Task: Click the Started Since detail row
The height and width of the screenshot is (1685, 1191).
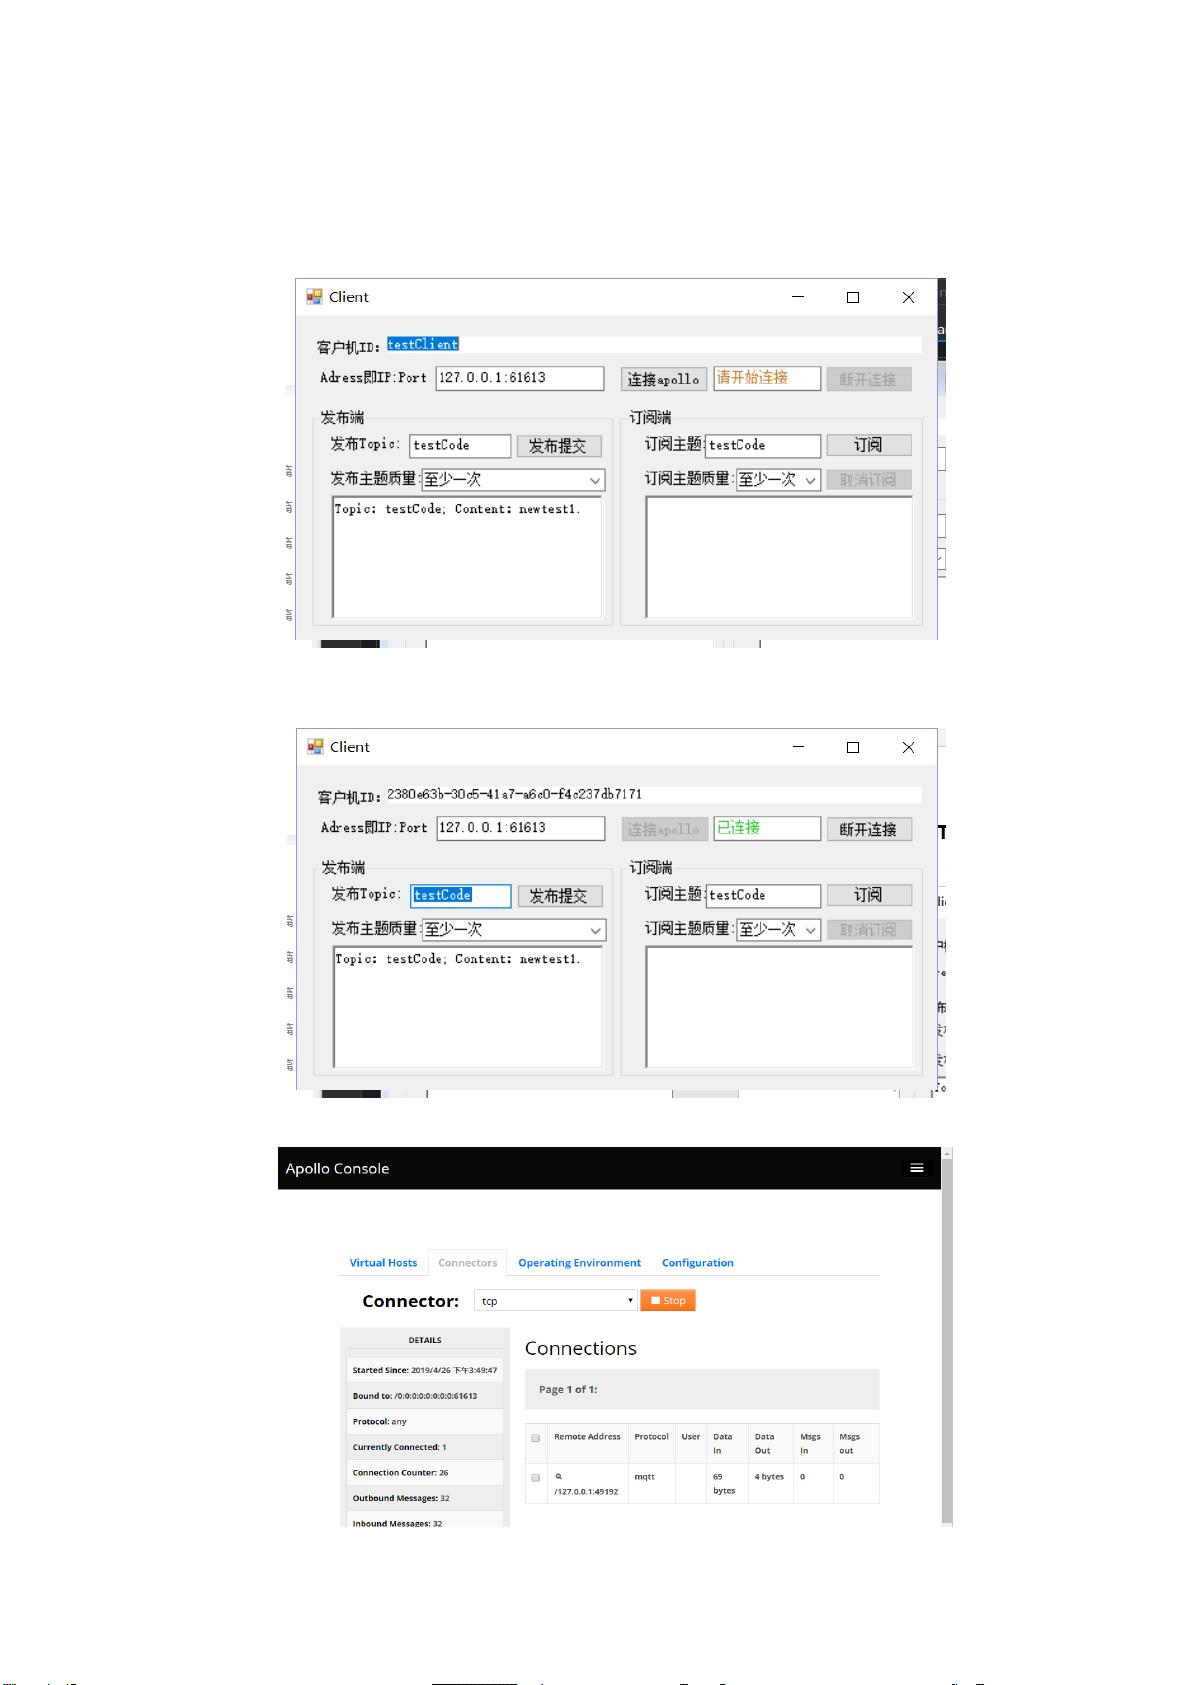Action: click(x=425, y=1370)
